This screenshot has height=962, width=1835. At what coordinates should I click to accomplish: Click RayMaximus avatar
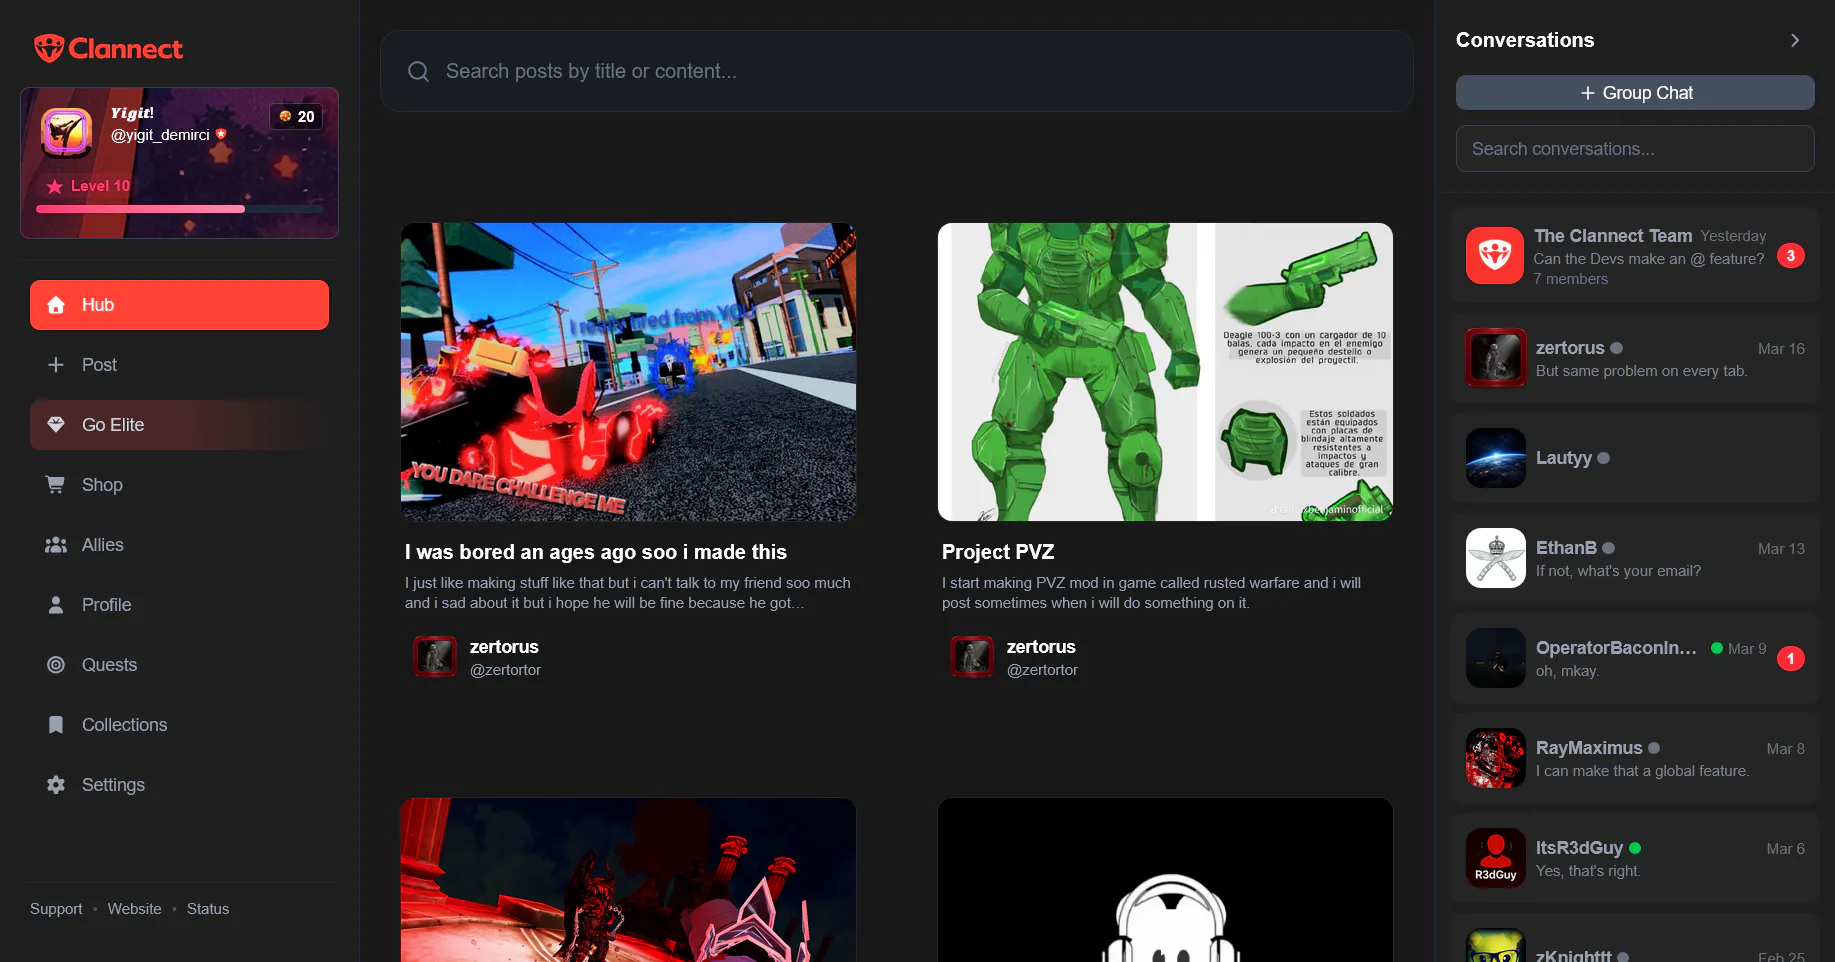(x=1495, y=758)
